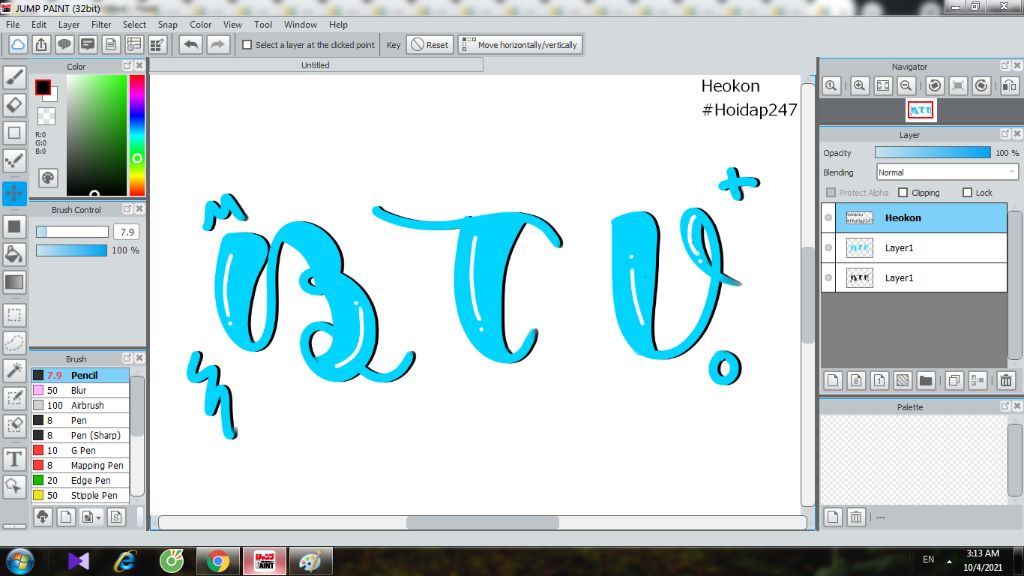Select the Move tool
The image size is (1024, 576).
(14, 193)
